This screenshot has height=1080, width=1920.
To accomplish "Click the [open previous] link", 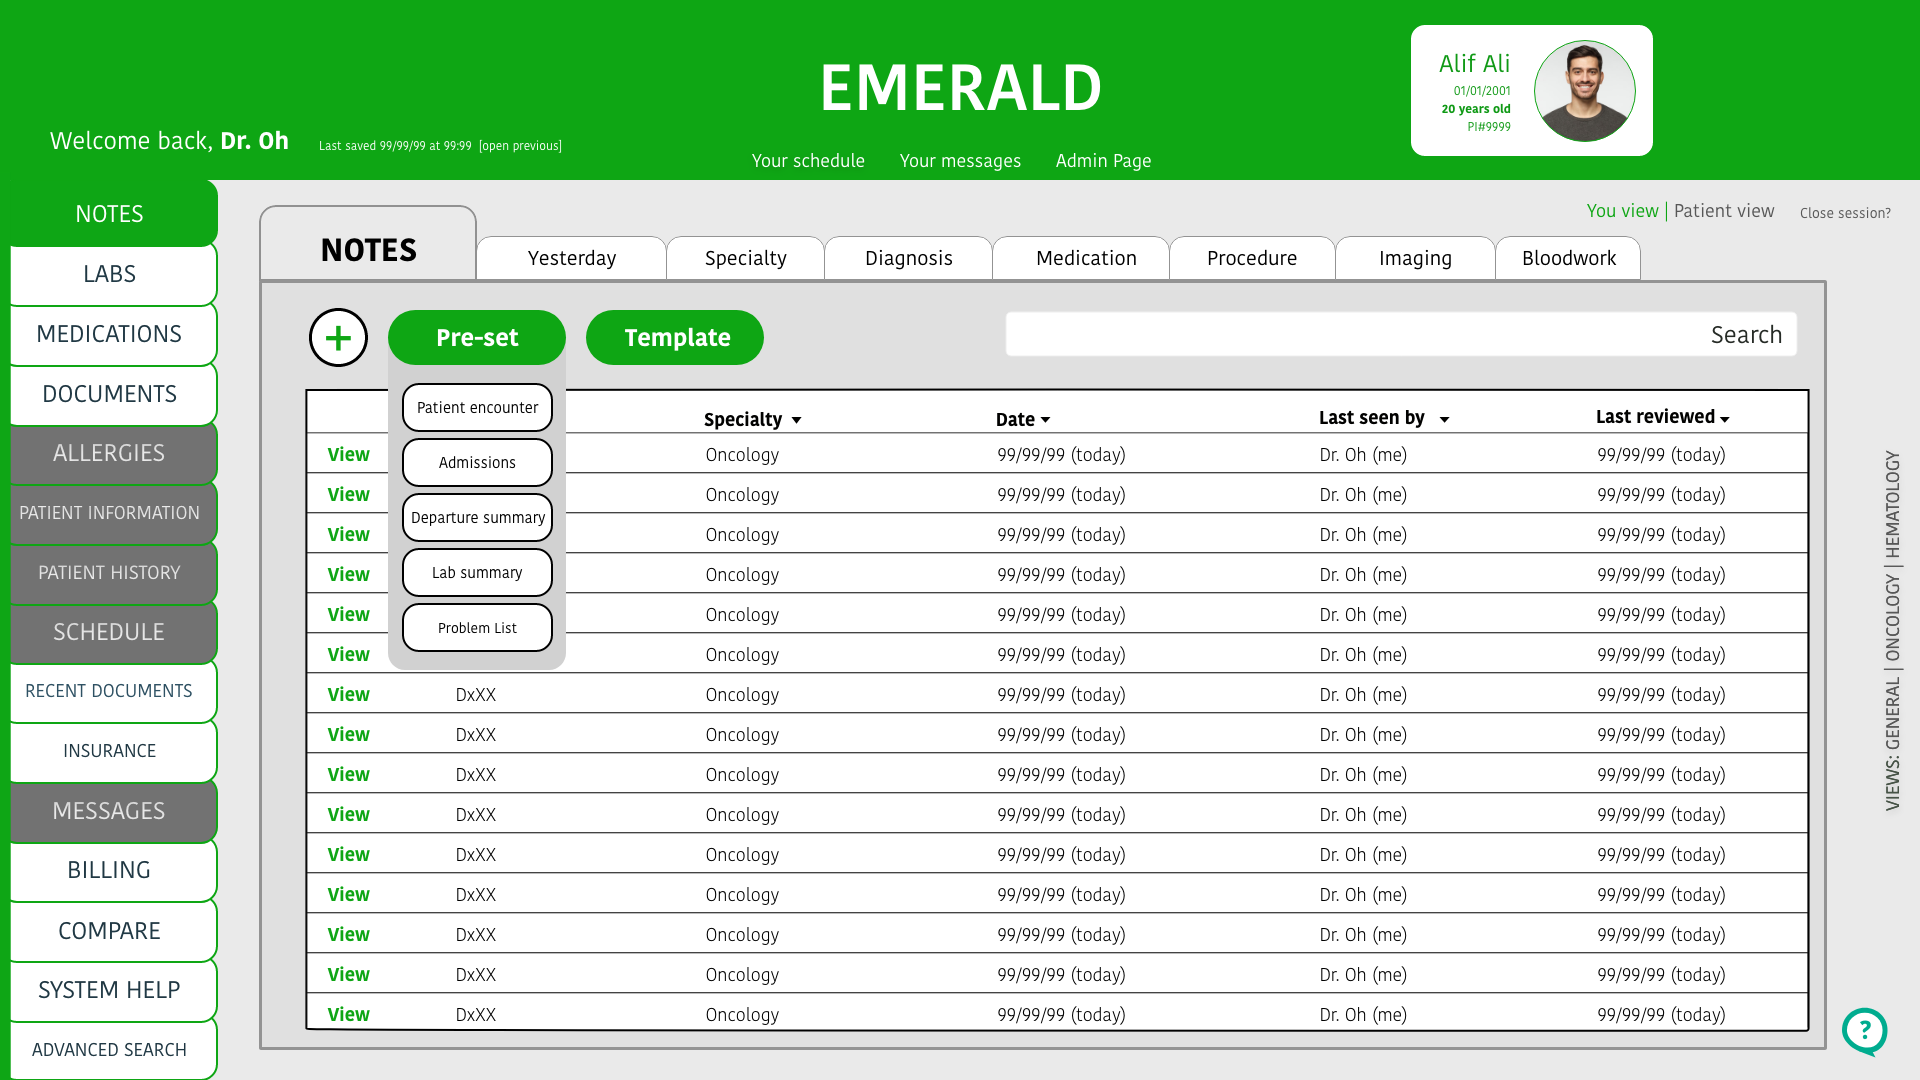I will (520, 146).
